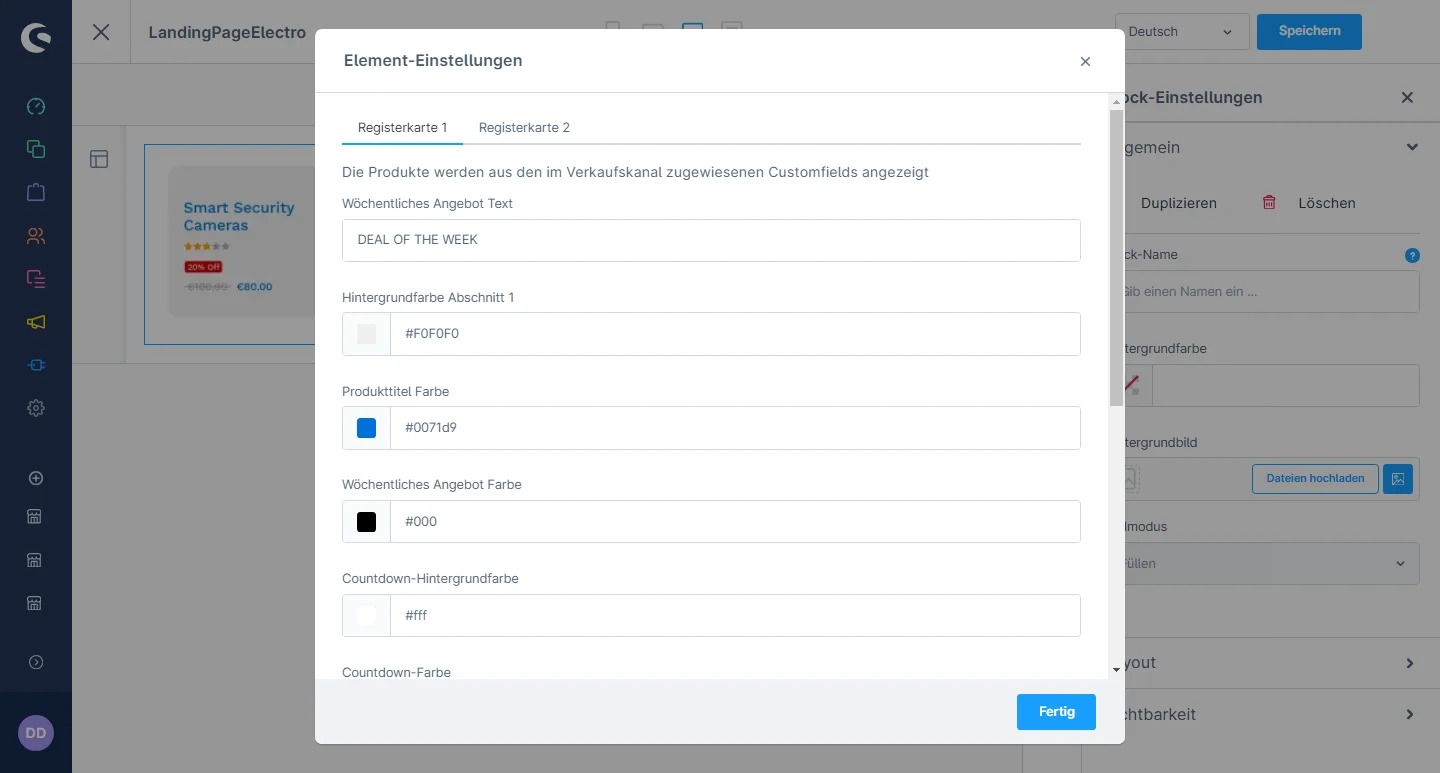
Task: Click the media library icon beside upload
Action: 1398,479
